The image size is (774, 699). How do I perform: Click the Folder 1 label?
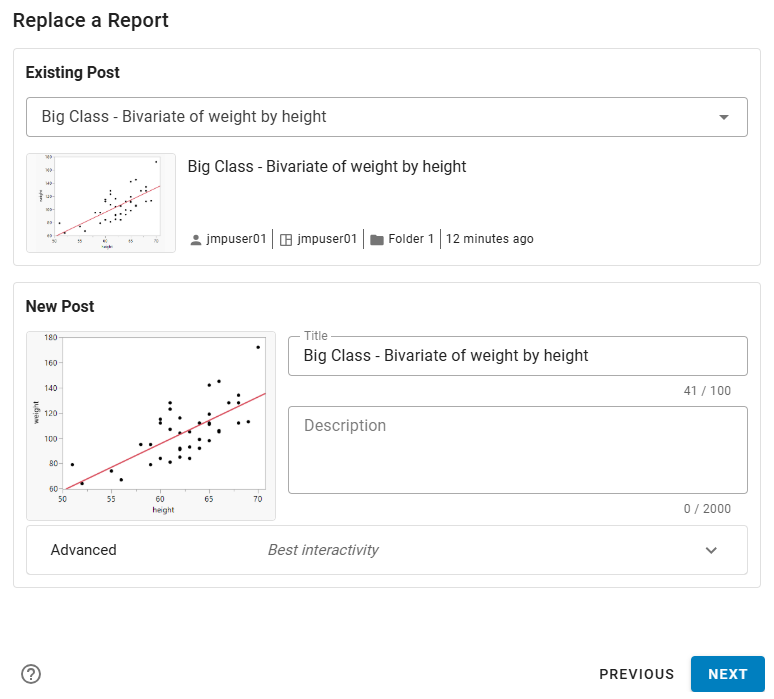pos(411,240)
